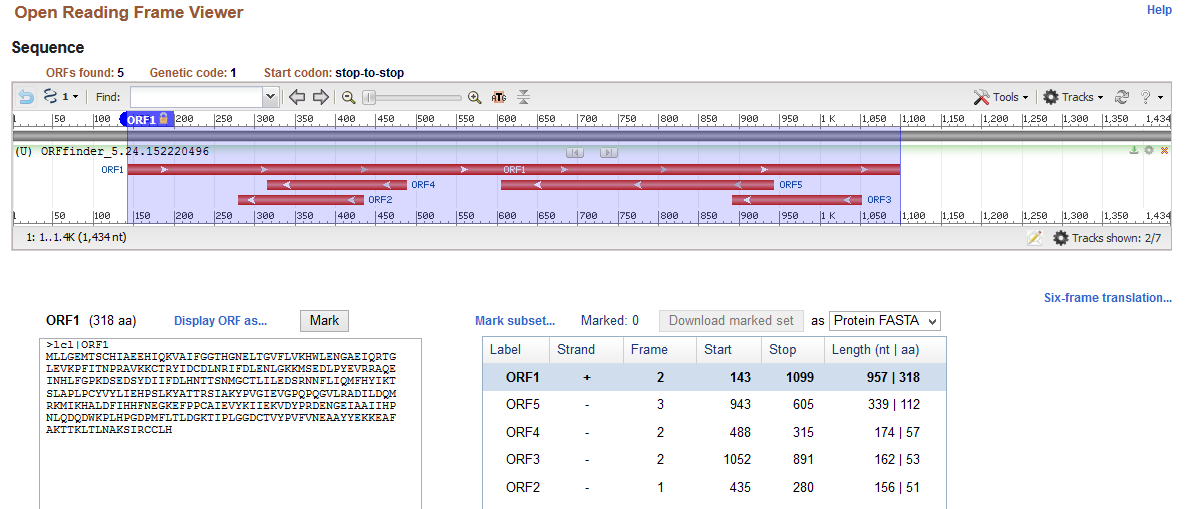The image size is (1185, 509).
Task: Click the Find text input field
Action: pyautogui.click(x=196, y=97)
